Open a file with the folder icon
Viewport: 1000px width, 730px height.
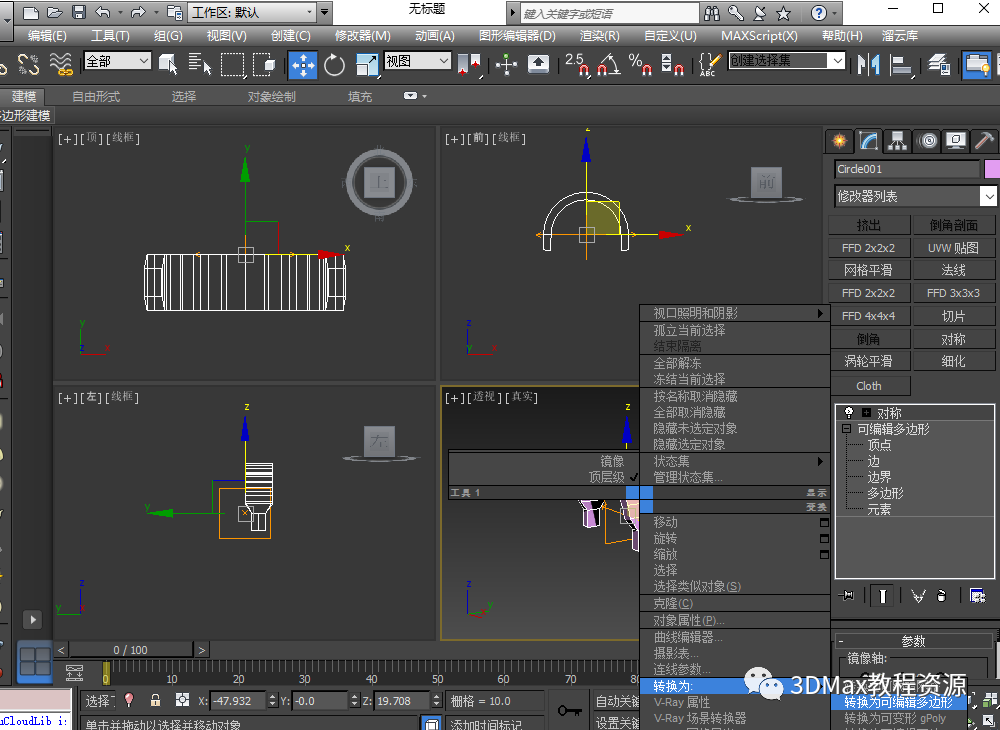click(x=55, y=12)
